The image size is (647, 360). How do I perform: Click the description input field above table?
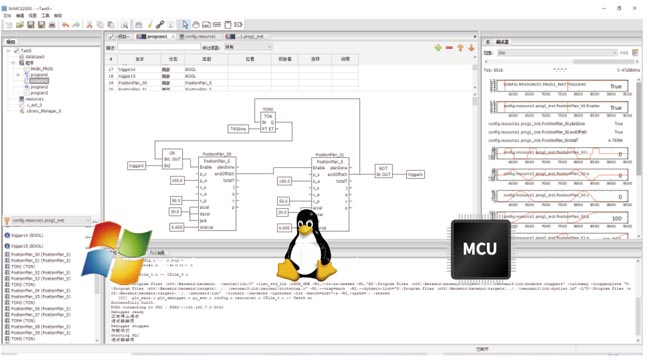coord(159,47)
